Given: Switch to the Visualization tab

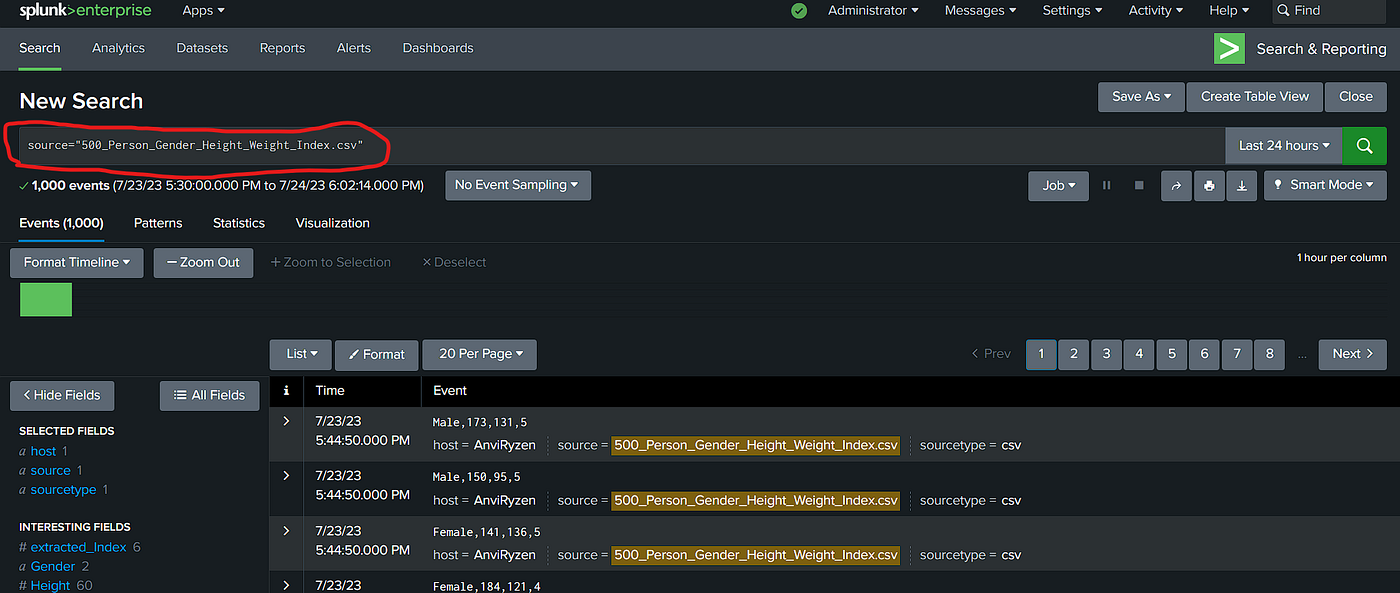Looking at the screenshot, I should click(x=333, y=223).
